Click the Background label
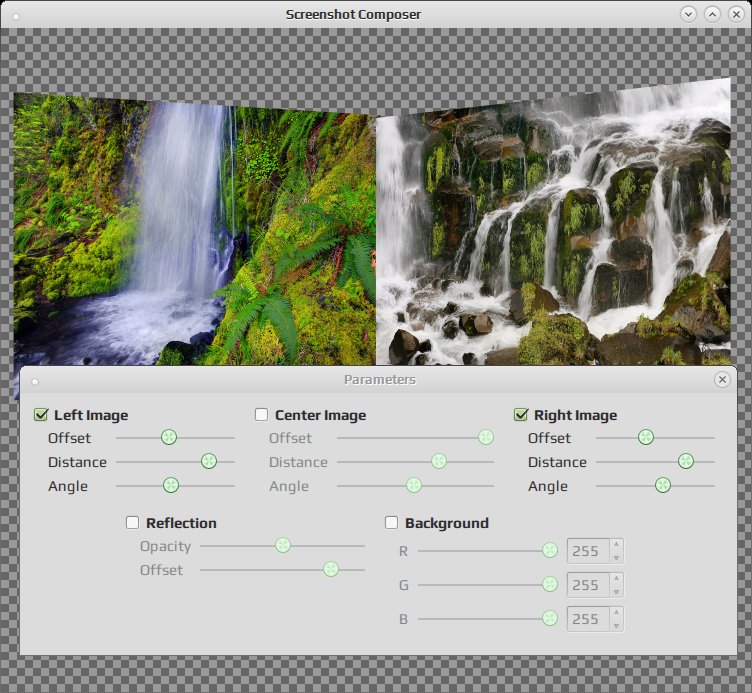This screenshot has height=693, width=752. pos(447,523)
